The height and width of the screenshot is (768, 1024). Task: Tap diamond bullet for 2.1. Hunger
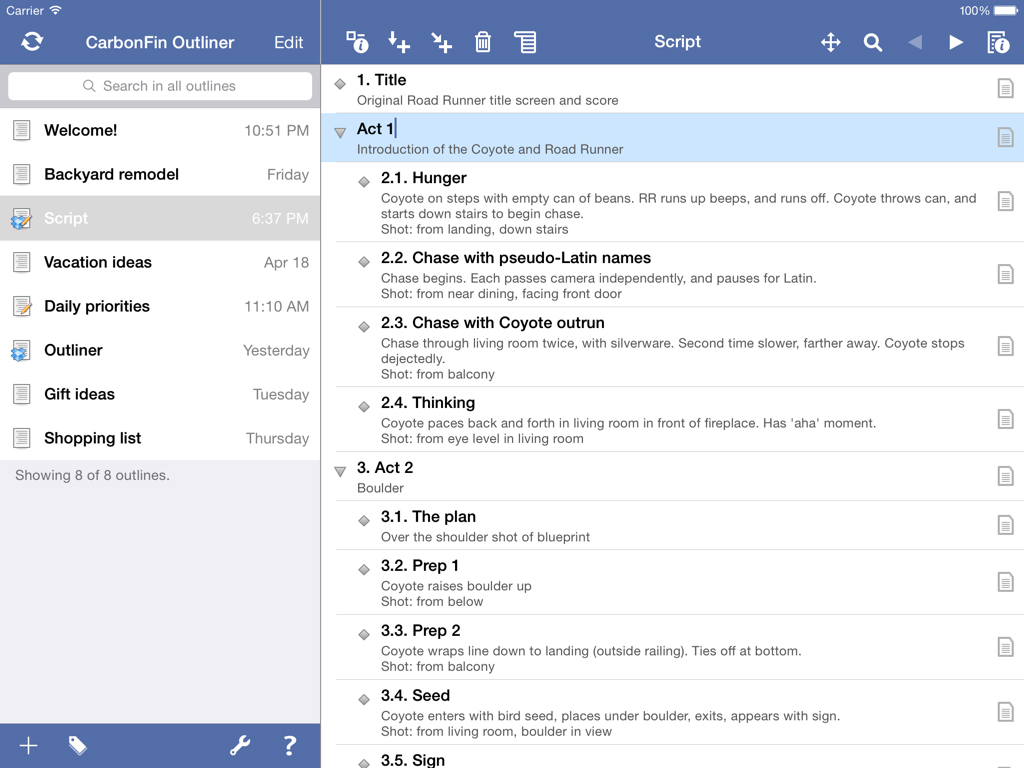pyautogui.click(x=364, y=182)
